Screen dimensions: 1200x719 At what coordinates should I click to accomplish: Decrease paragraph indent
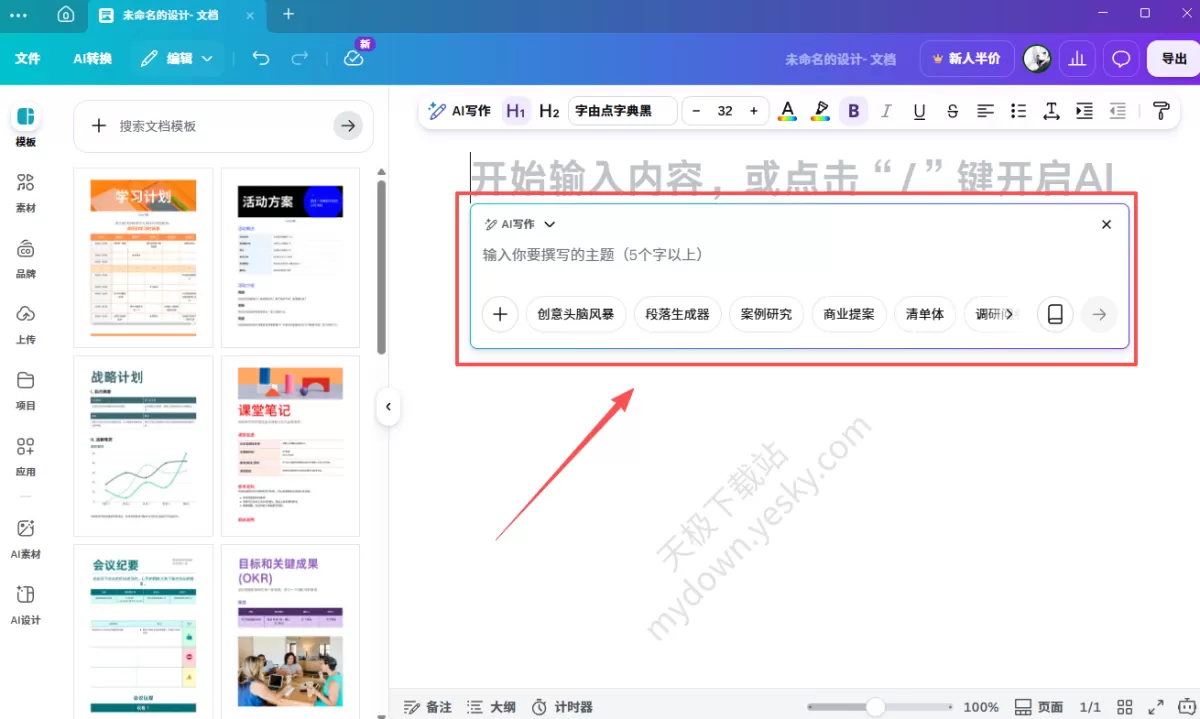[1117, 111]
